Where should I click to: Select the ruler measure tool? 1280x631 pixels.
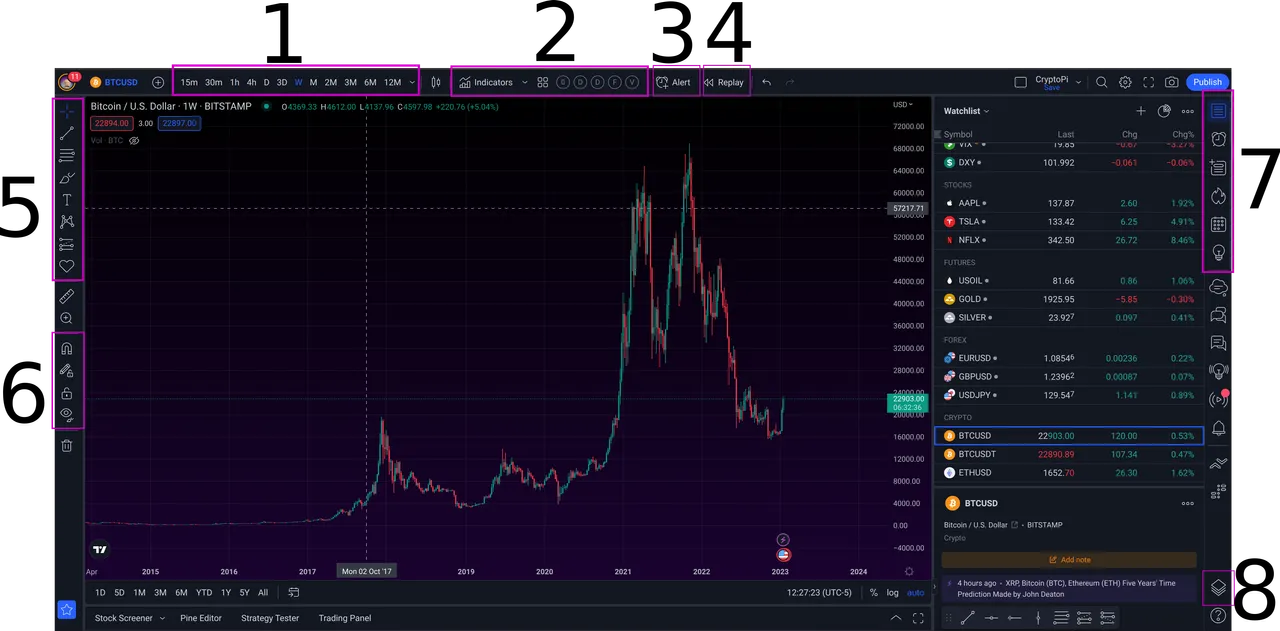(x=67, y=296)
